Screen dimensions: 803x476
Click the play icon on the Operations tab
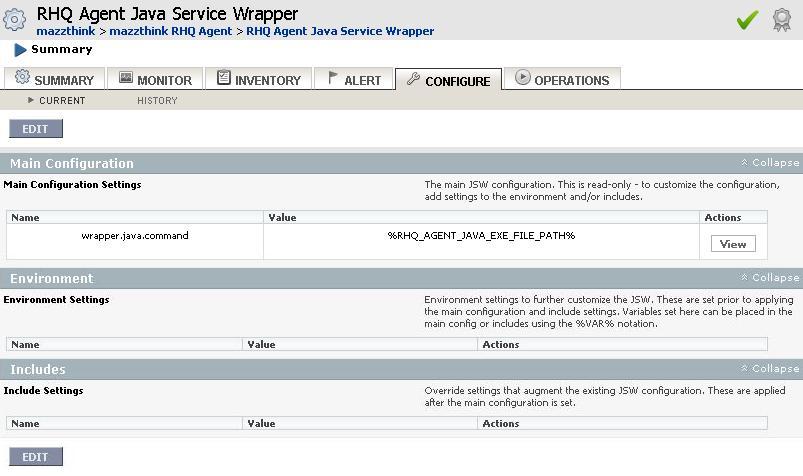tap(523, 78)
